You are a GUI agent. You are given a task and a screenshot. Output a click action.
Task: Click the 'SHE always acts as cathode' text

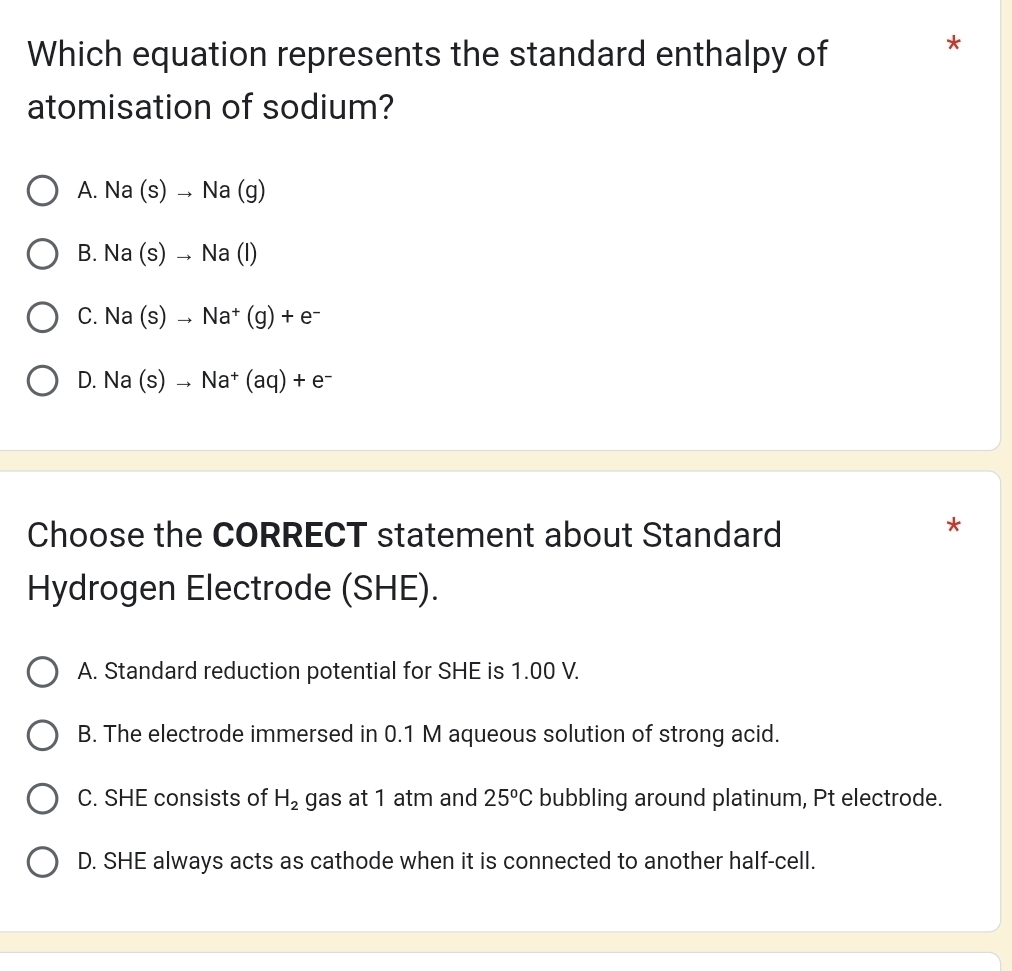(x=446, y=861)
